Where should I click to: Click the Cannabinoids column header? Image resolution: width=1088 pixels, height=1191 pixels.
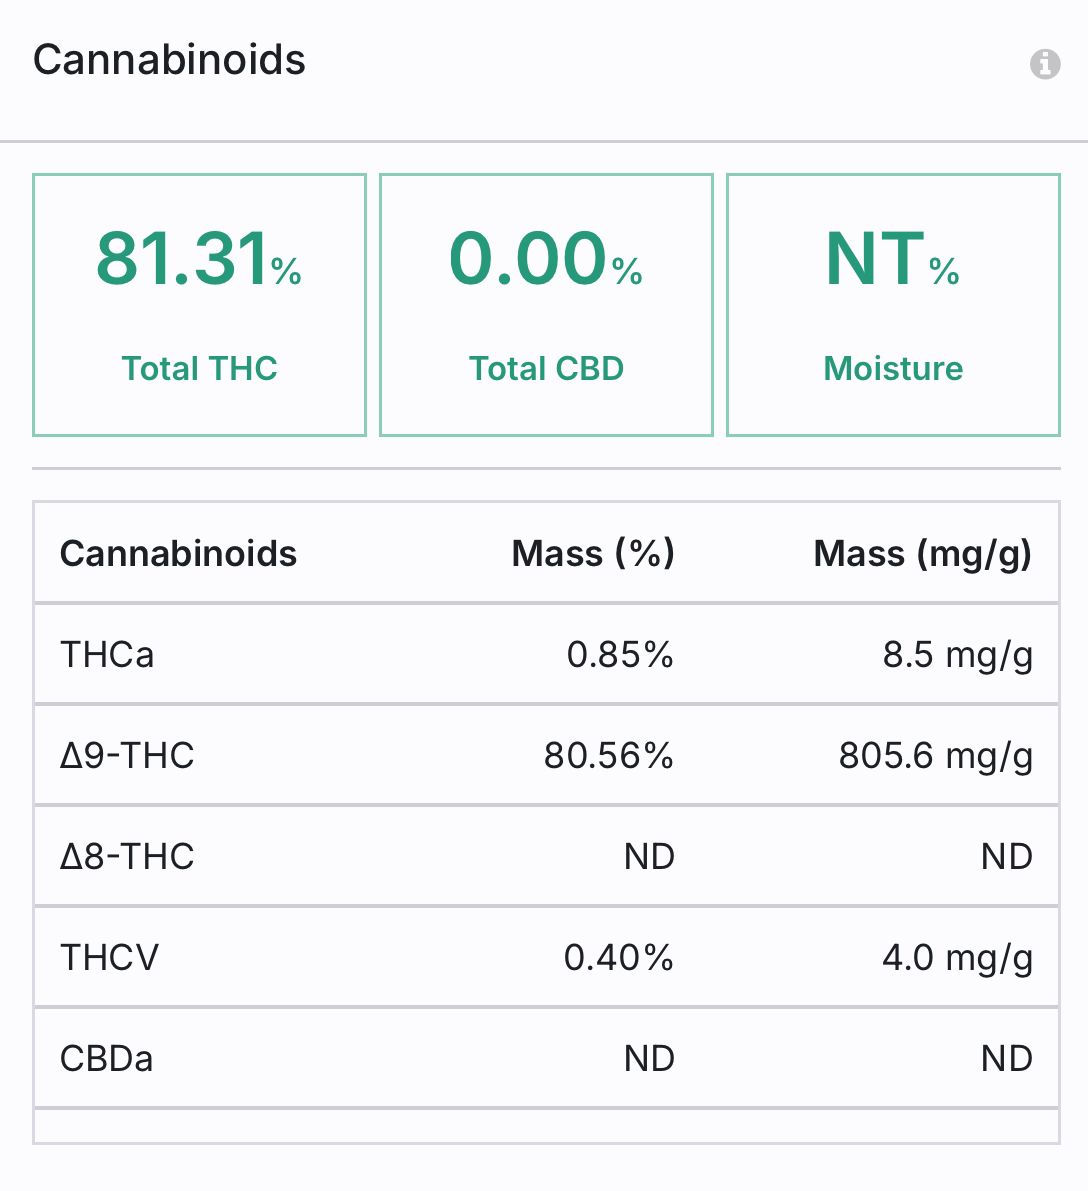coord(179,554)
